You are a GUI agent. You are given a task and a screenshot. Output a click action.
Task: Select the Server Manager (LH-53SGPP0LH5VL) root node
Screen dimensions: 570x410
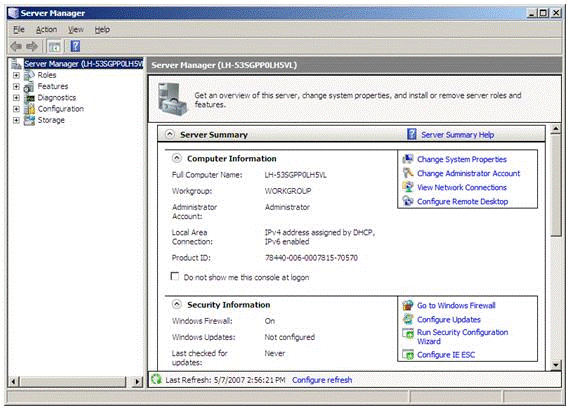point(84,64)
